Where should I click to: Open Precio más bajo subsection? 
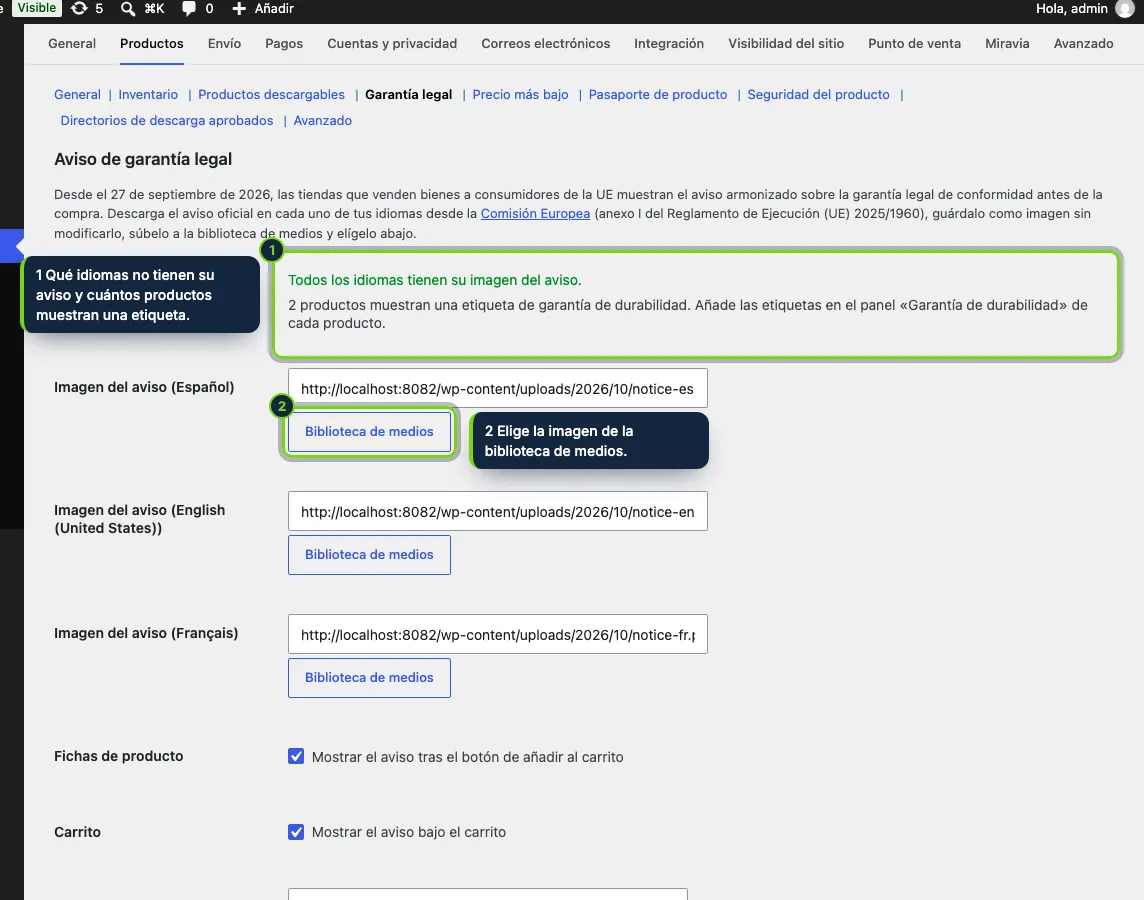coord(520,95)
